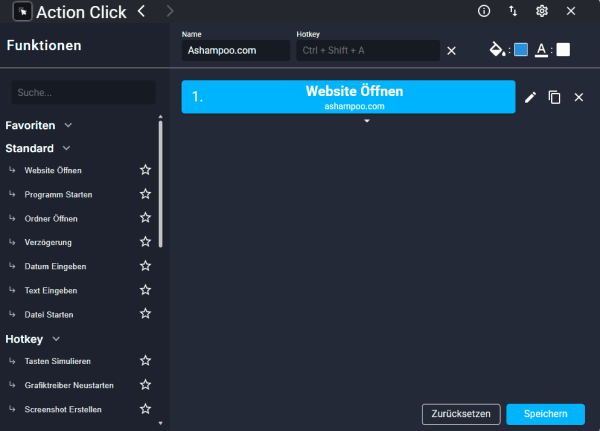Collapse the Hotkey section

point(56,339)
